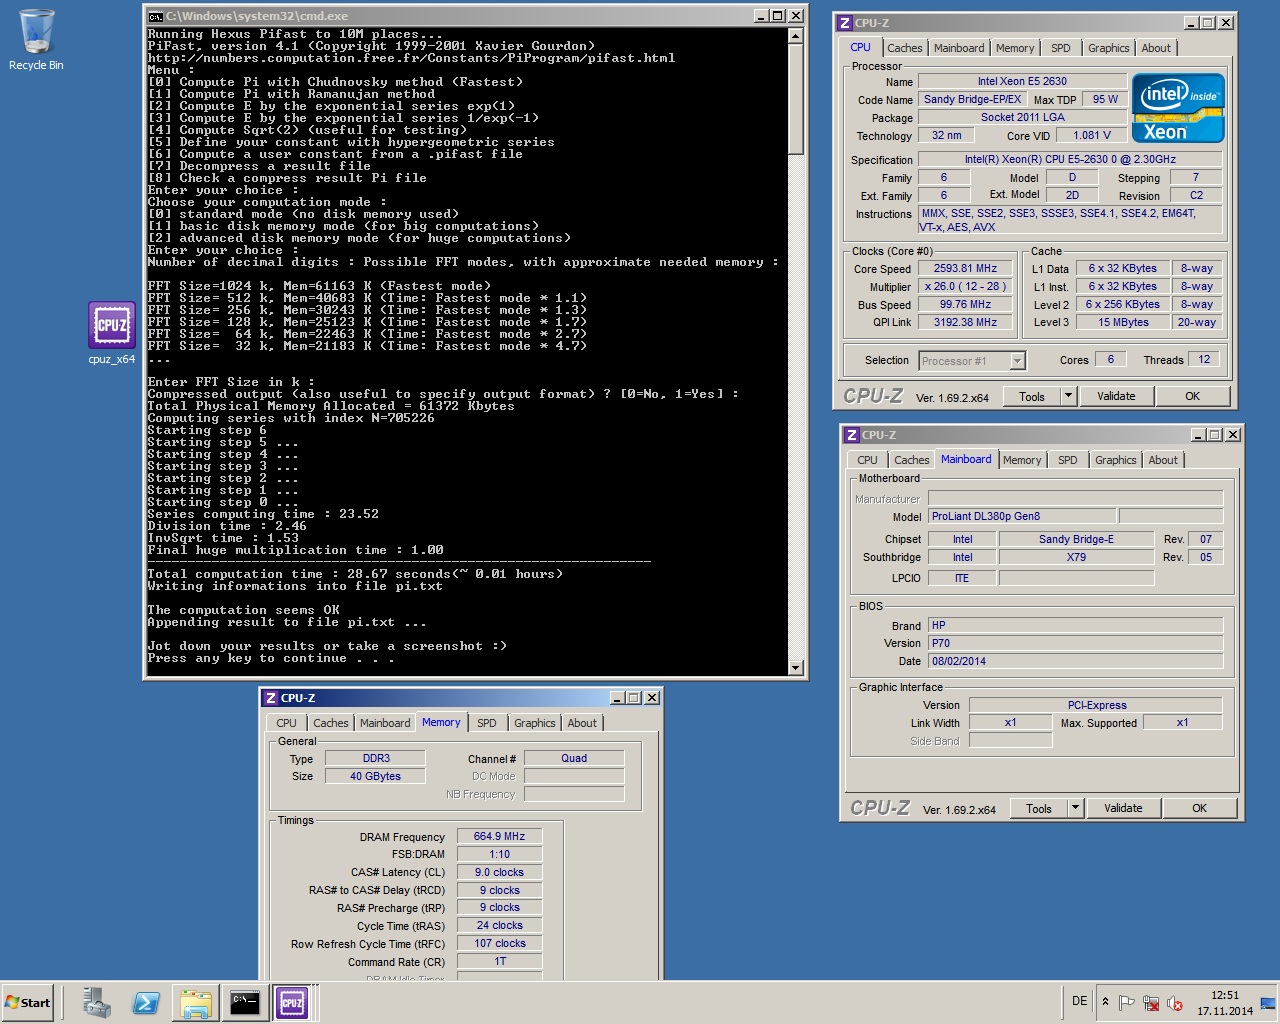Click the Intel Xeon inside logo
This screenshot has width=1280, height=1024.
point(1178,107)
